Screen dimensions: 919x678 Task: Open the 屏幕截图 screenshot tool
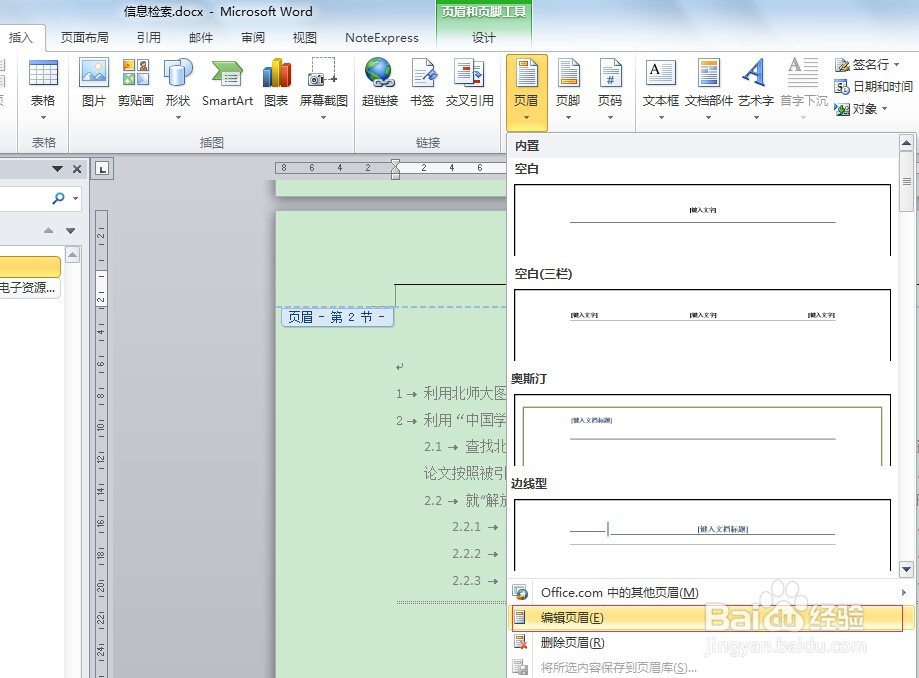(322, 85)
